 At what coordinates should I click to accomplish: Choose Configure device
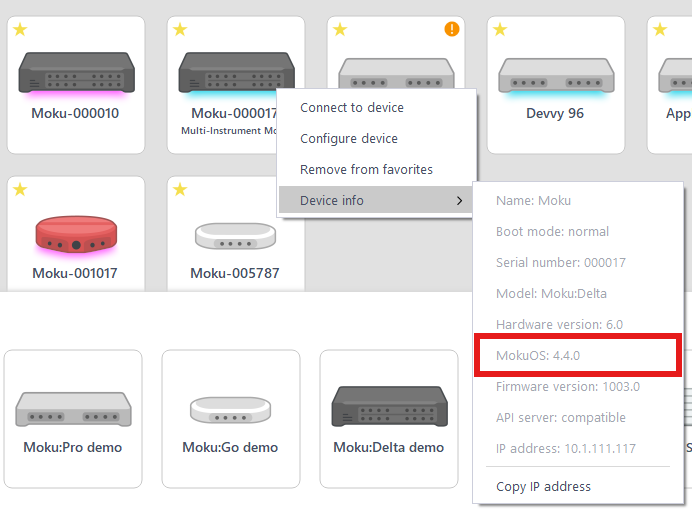click(376, 139)
